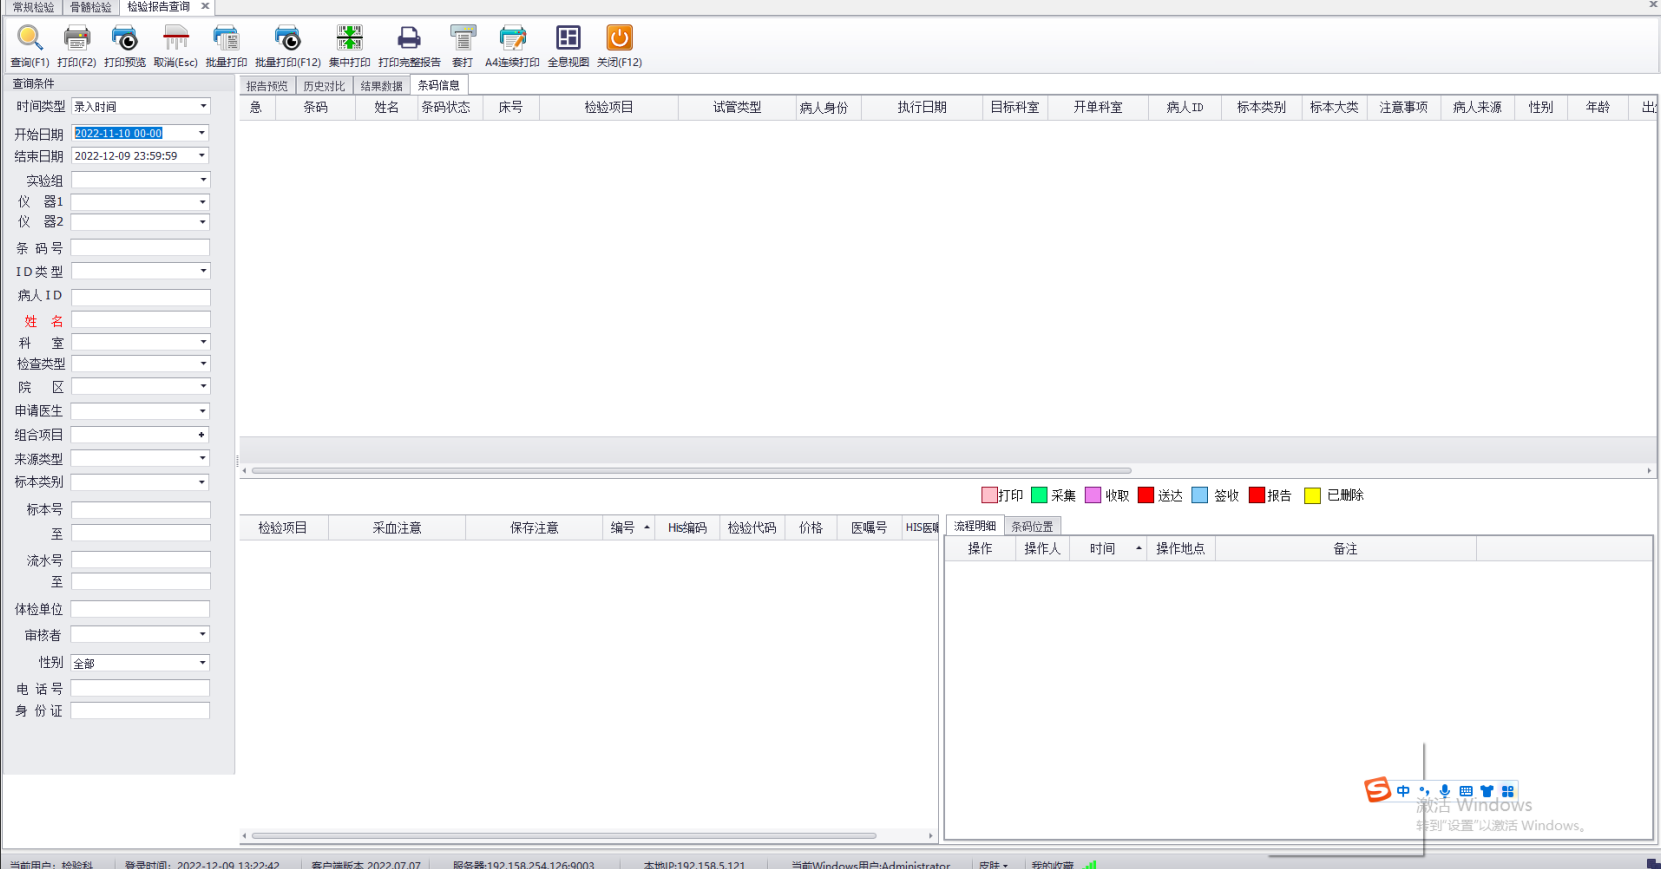Open the 结果数据 tab
Screen dimensions: 1661x869
click(381, 86)
